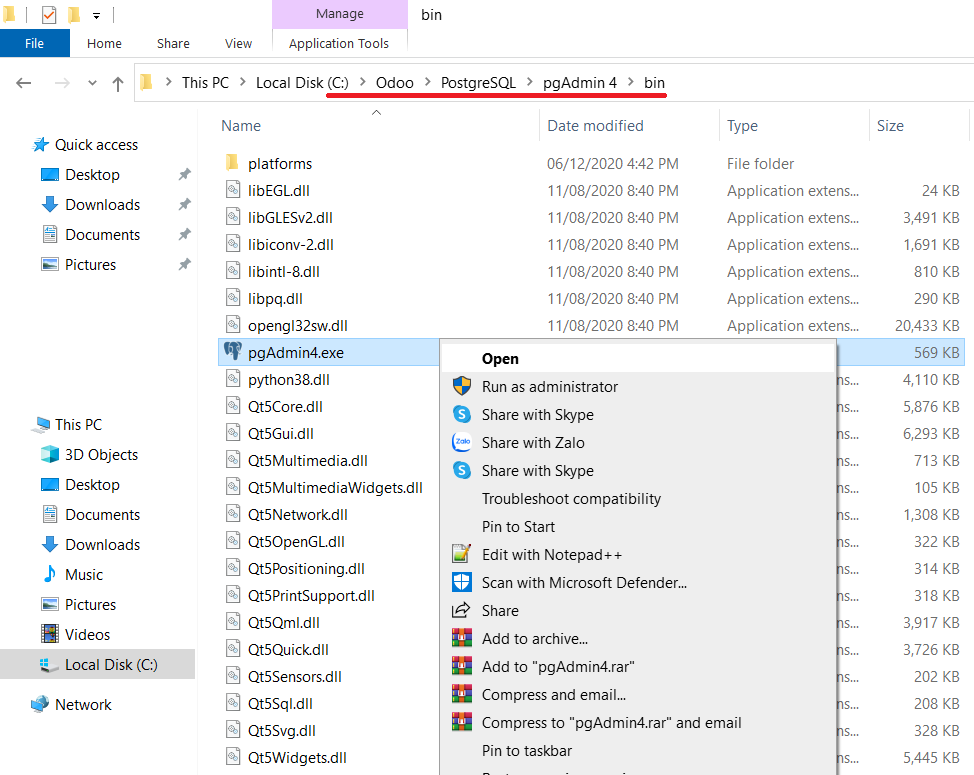Click the Notepad++ icon in context menu

(x=462, y=554)
